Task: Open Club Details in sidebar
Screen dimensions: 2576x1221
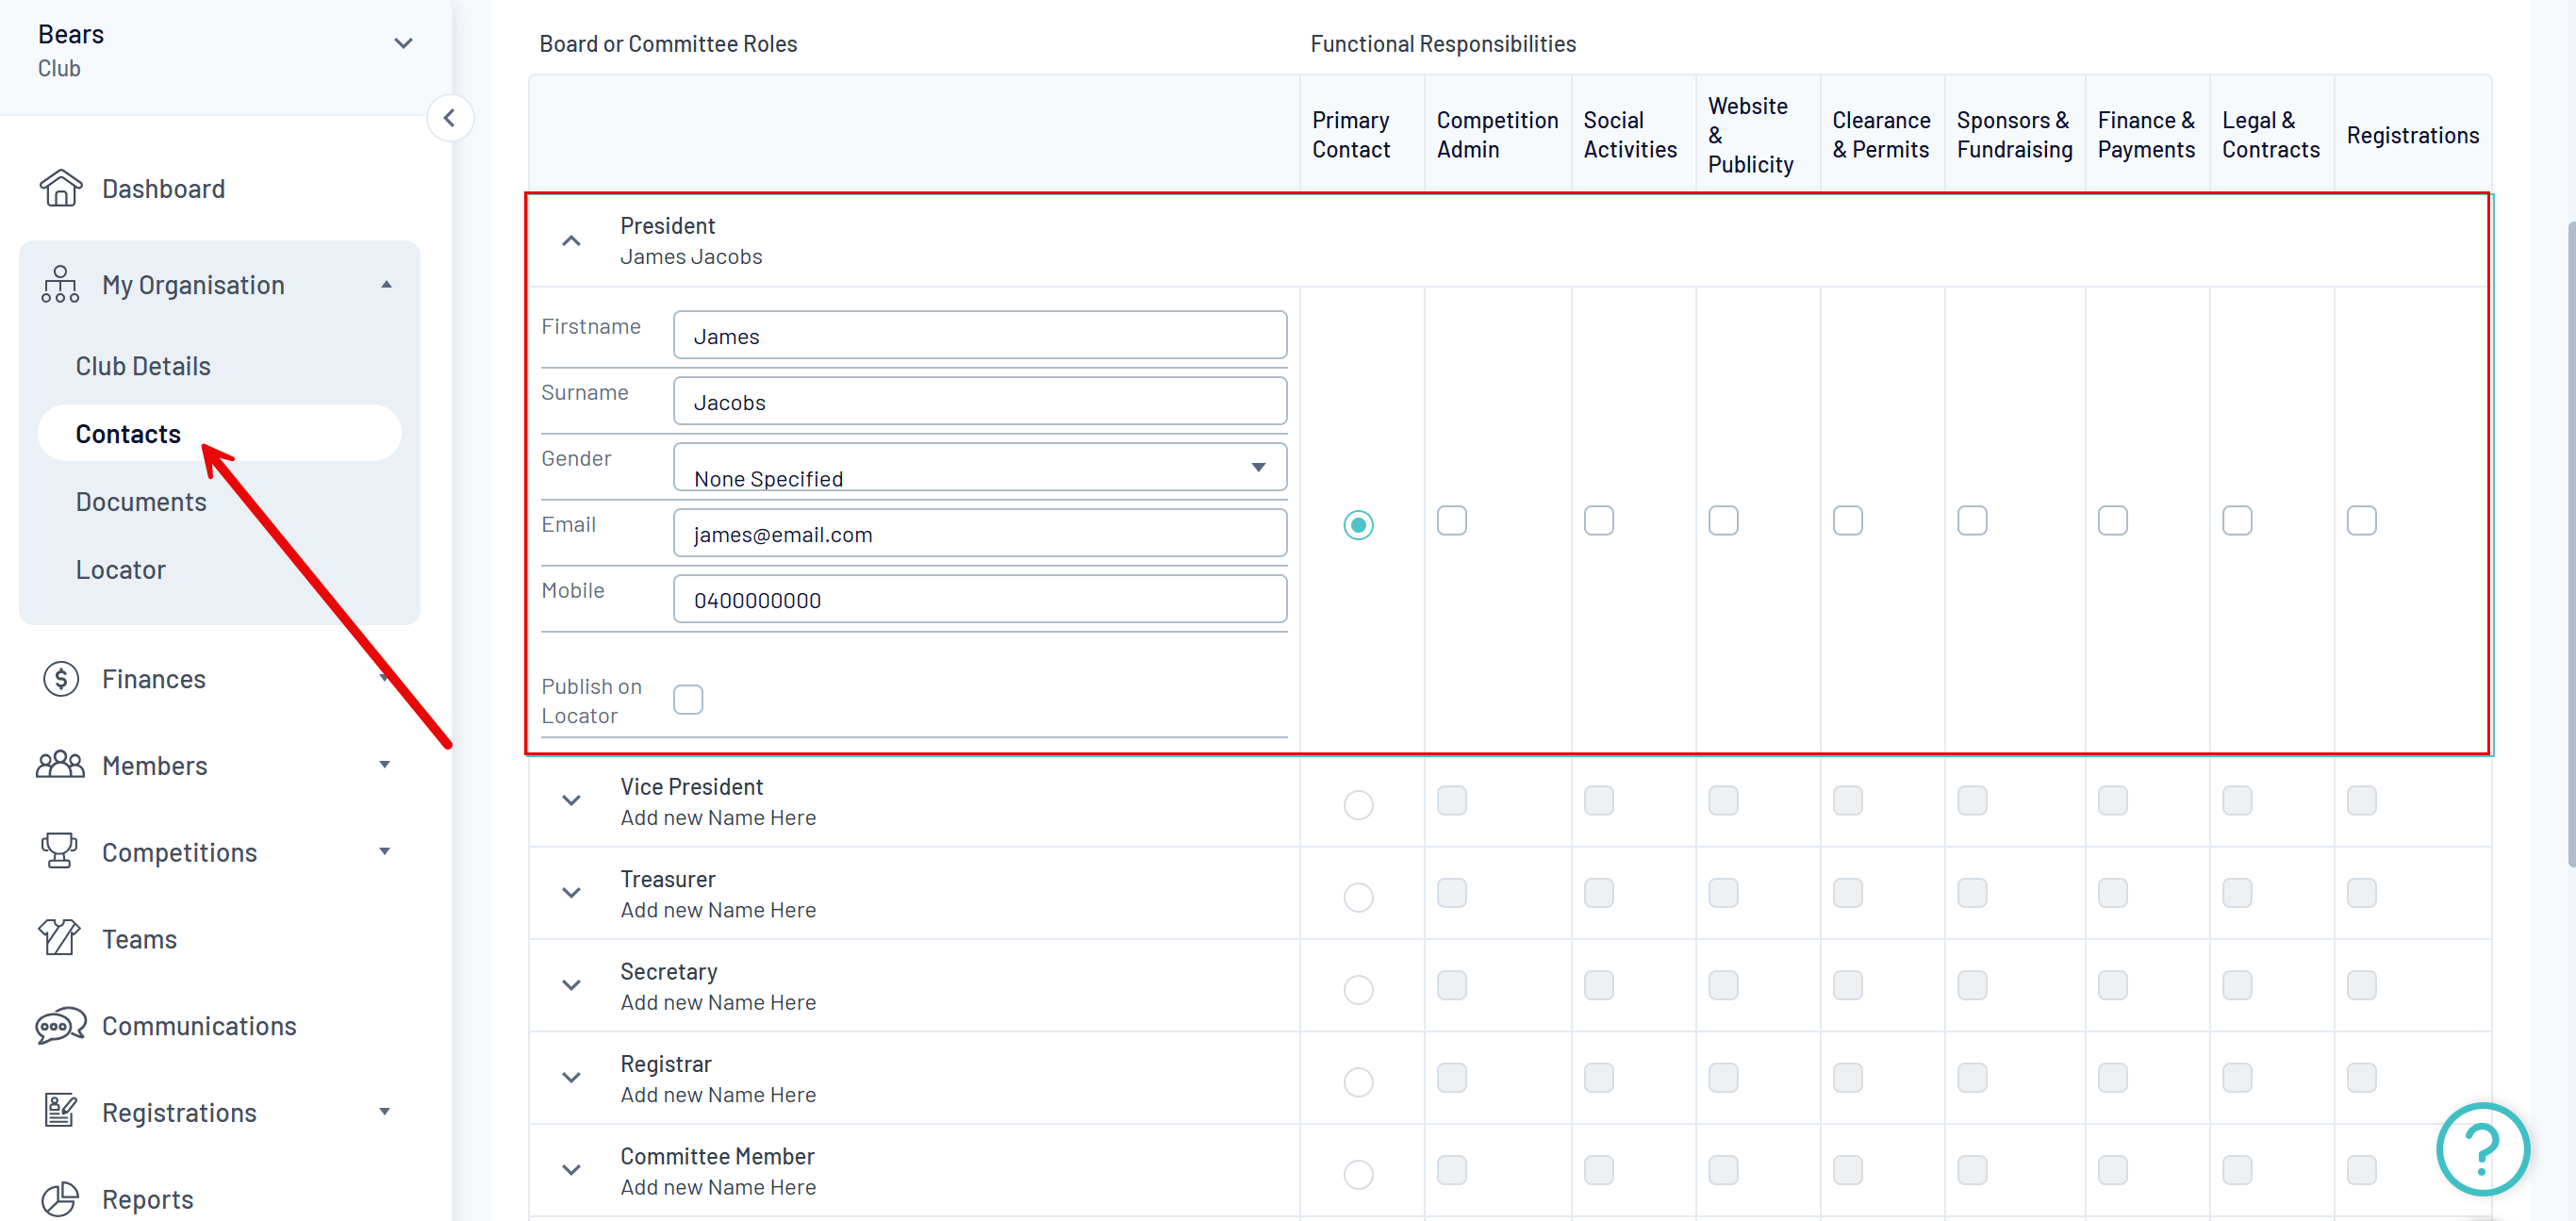Action: click(x=143, y=366)
